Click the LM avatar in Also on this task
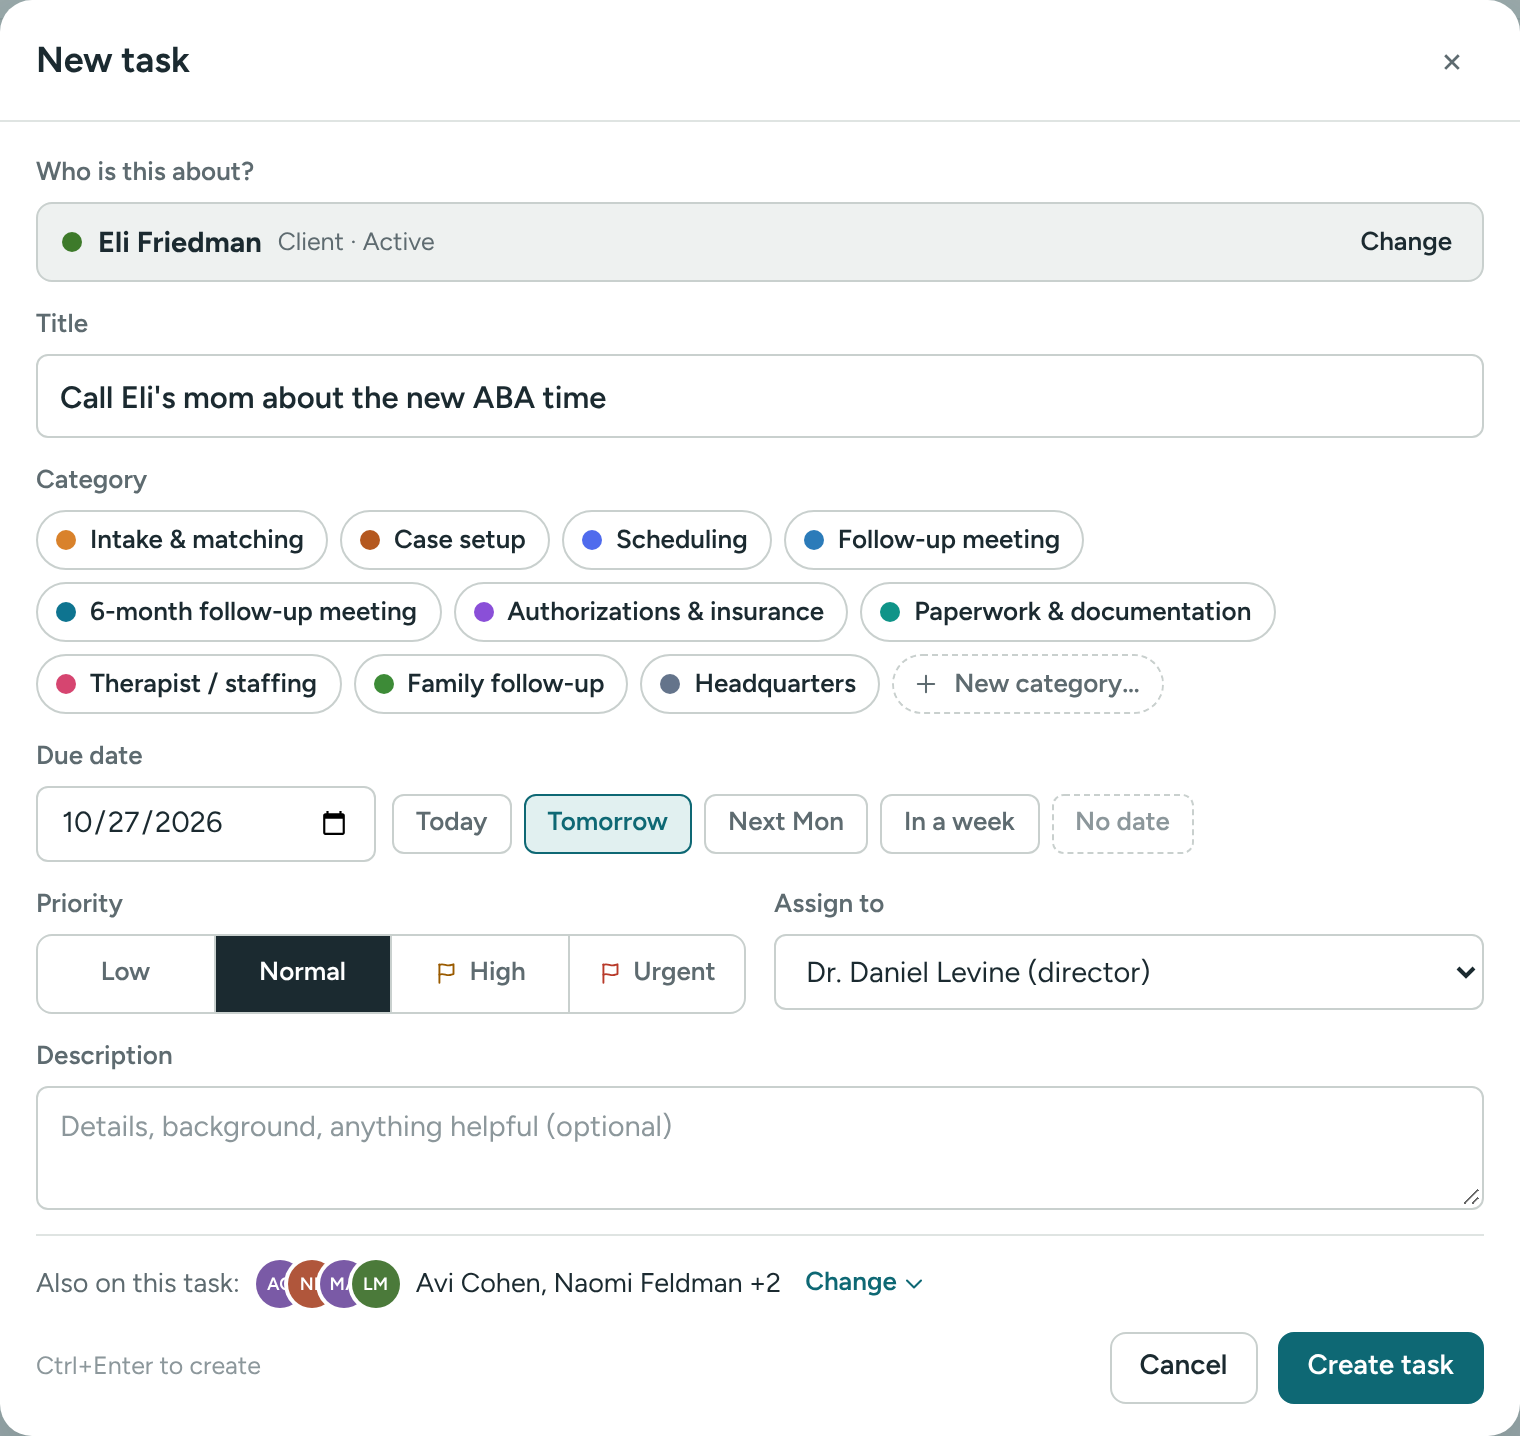Viewport: 1520px width, 1436px height. (x=376, y=1284)
